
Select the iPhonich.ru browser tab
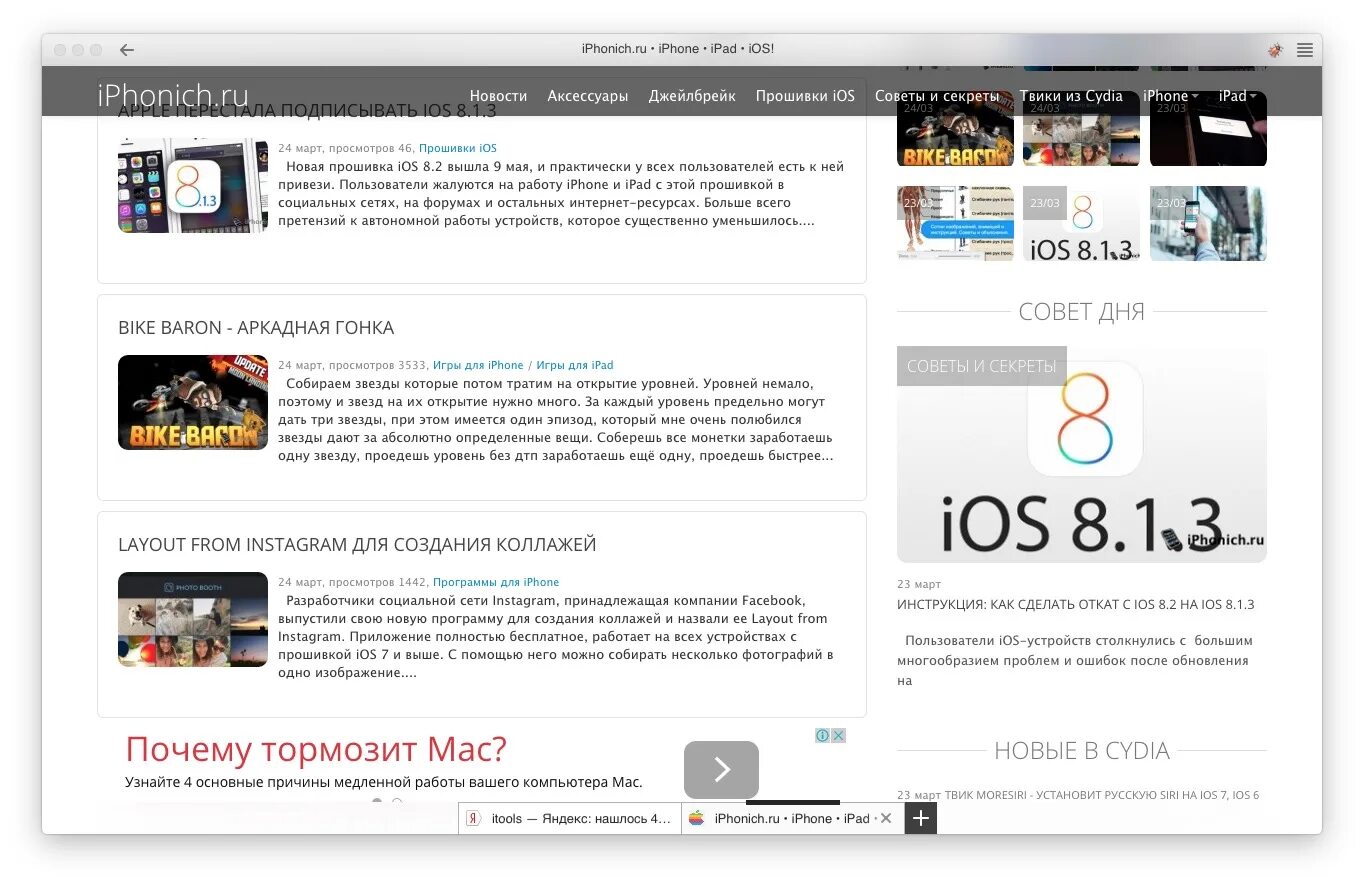(793, 818)
